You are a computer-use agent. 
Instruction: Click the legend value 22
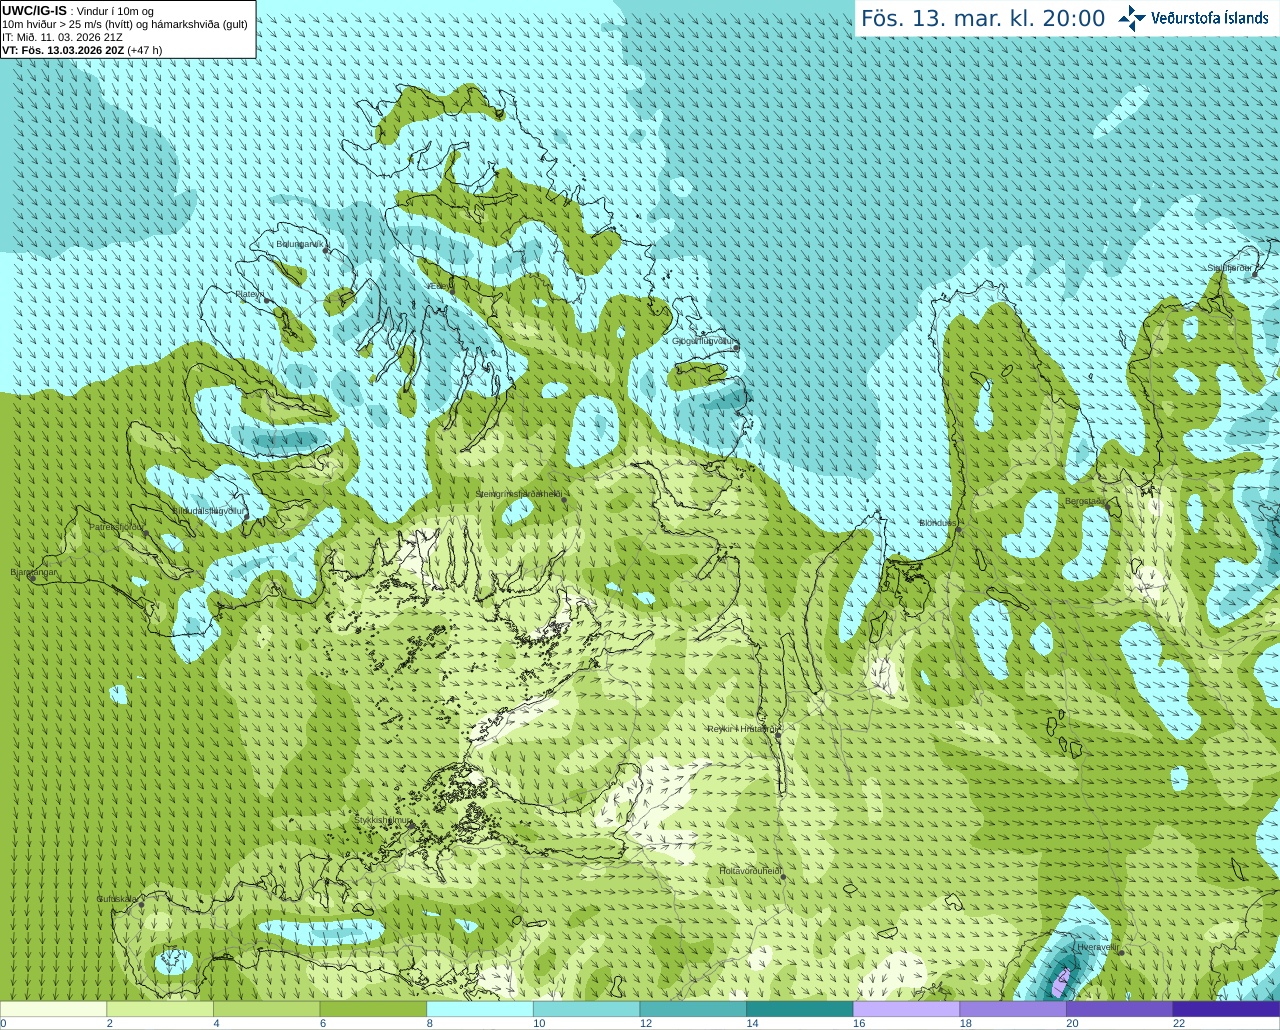[x=1179, y=1023]
